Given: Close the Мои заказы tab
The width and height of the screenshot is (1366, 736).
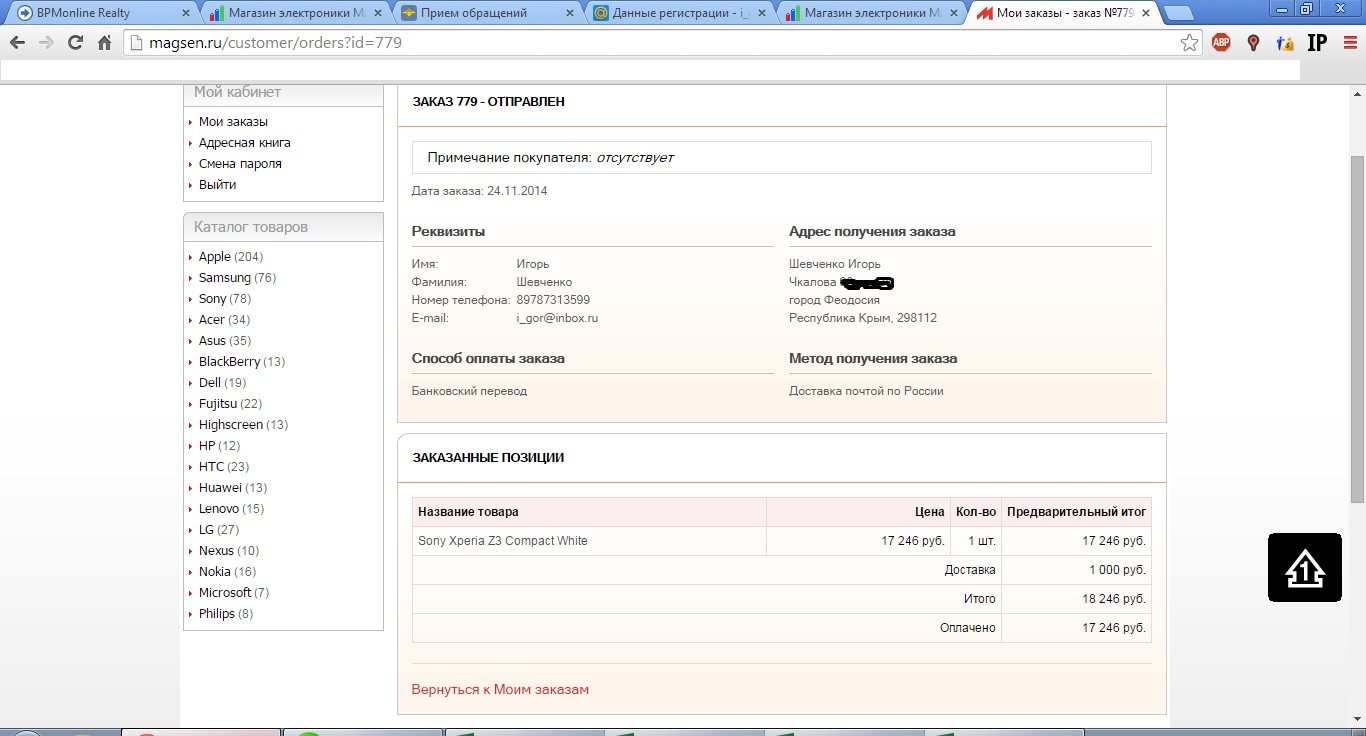Looking at the screenshot, I should point(1145,13).
